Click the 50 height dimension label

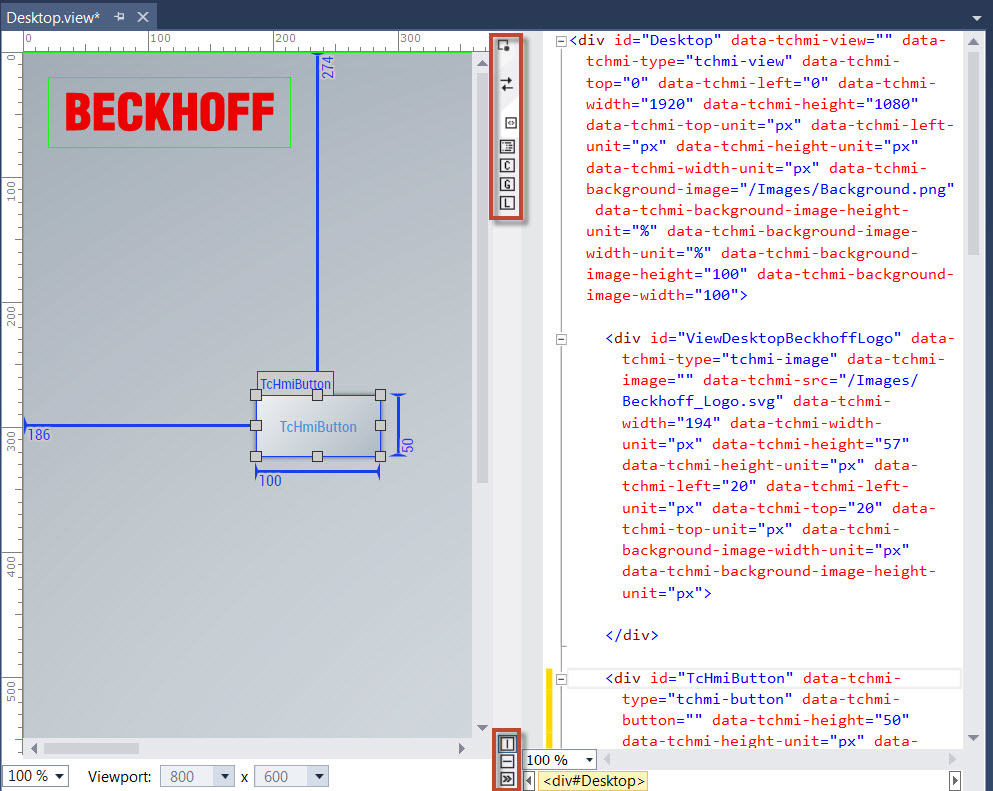click(x=408, y=445)
